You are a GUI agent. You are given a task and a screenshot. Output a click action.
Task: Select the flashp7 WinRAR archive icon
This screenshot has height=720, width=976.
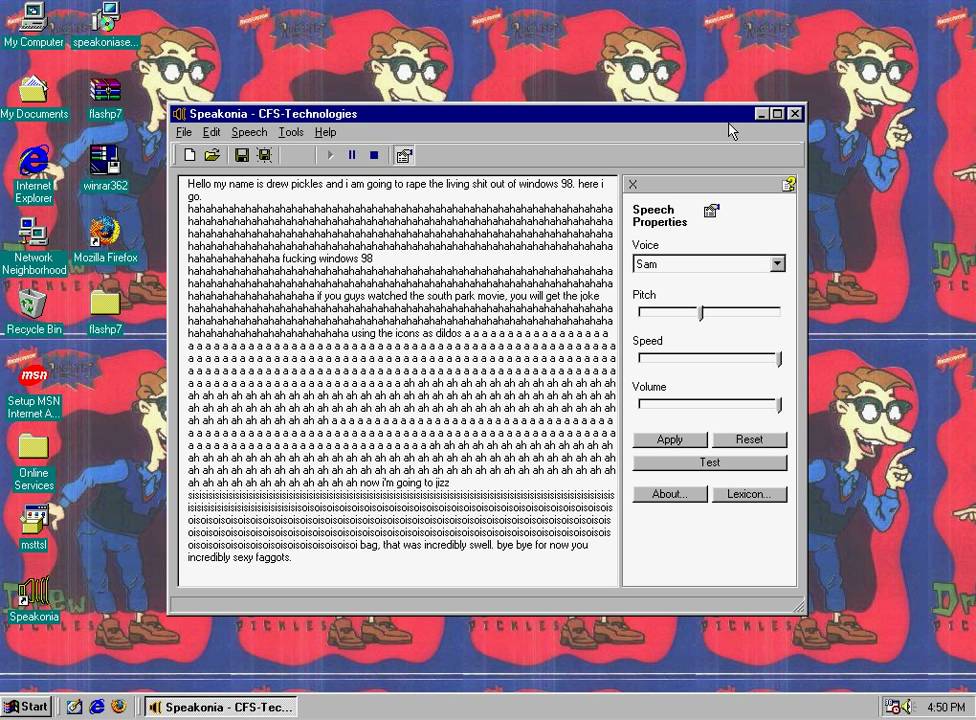(105, 98)
